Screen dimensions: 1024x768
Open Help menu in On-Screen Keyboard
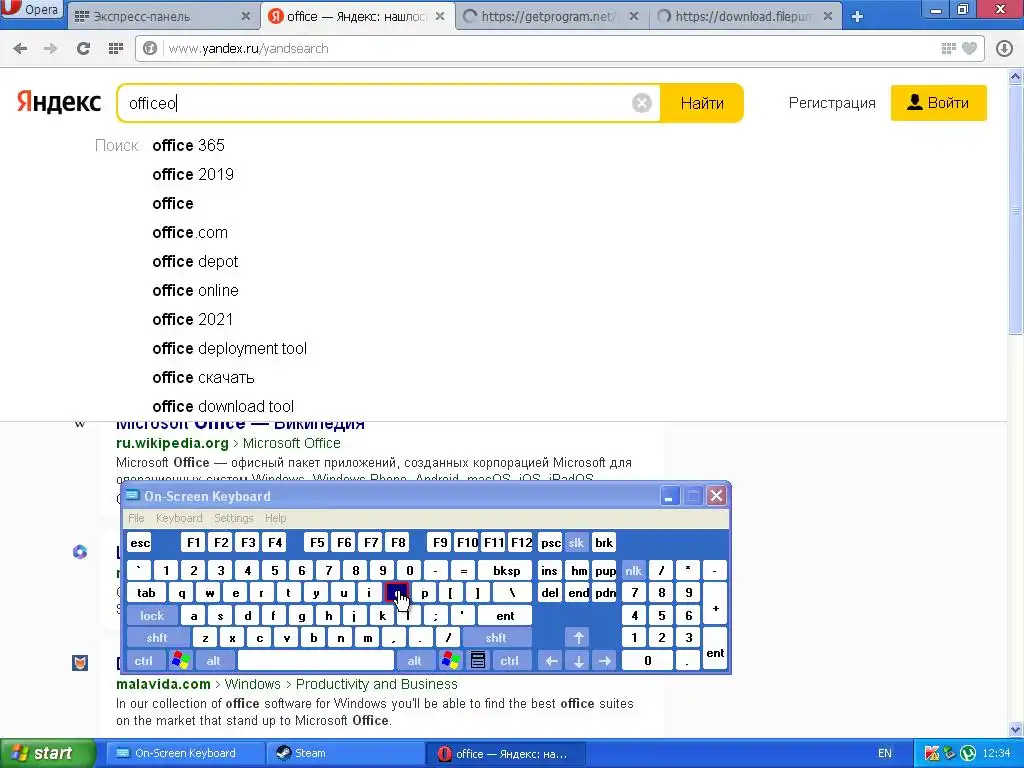[276, 518]
